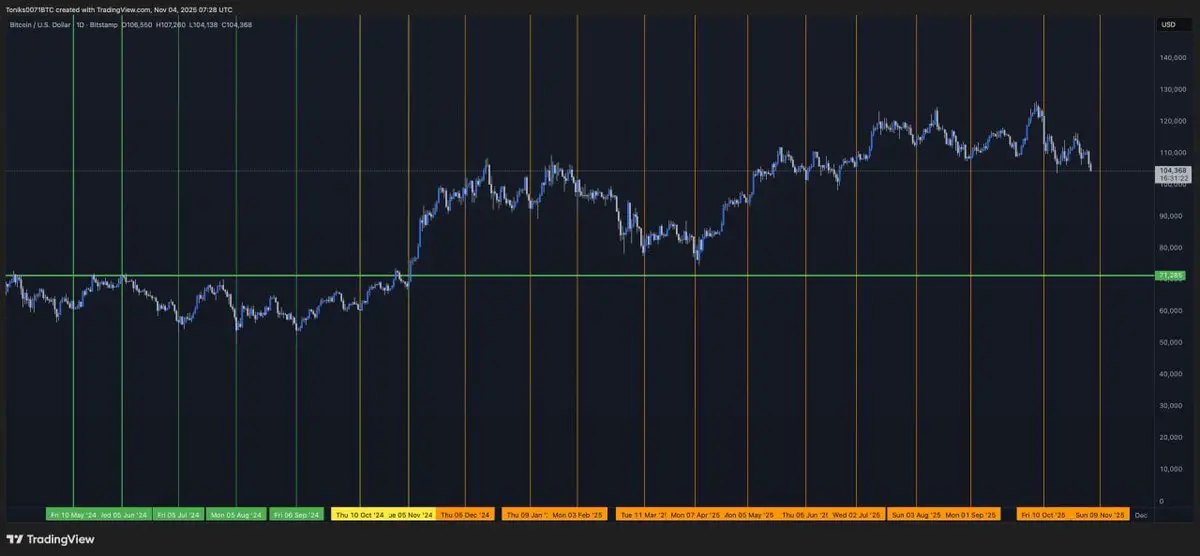Click the C104,368 close price value
Image resolution: width=1200 pixels, height=556 pixels.
pyautogui.click(x=237, y=24)
